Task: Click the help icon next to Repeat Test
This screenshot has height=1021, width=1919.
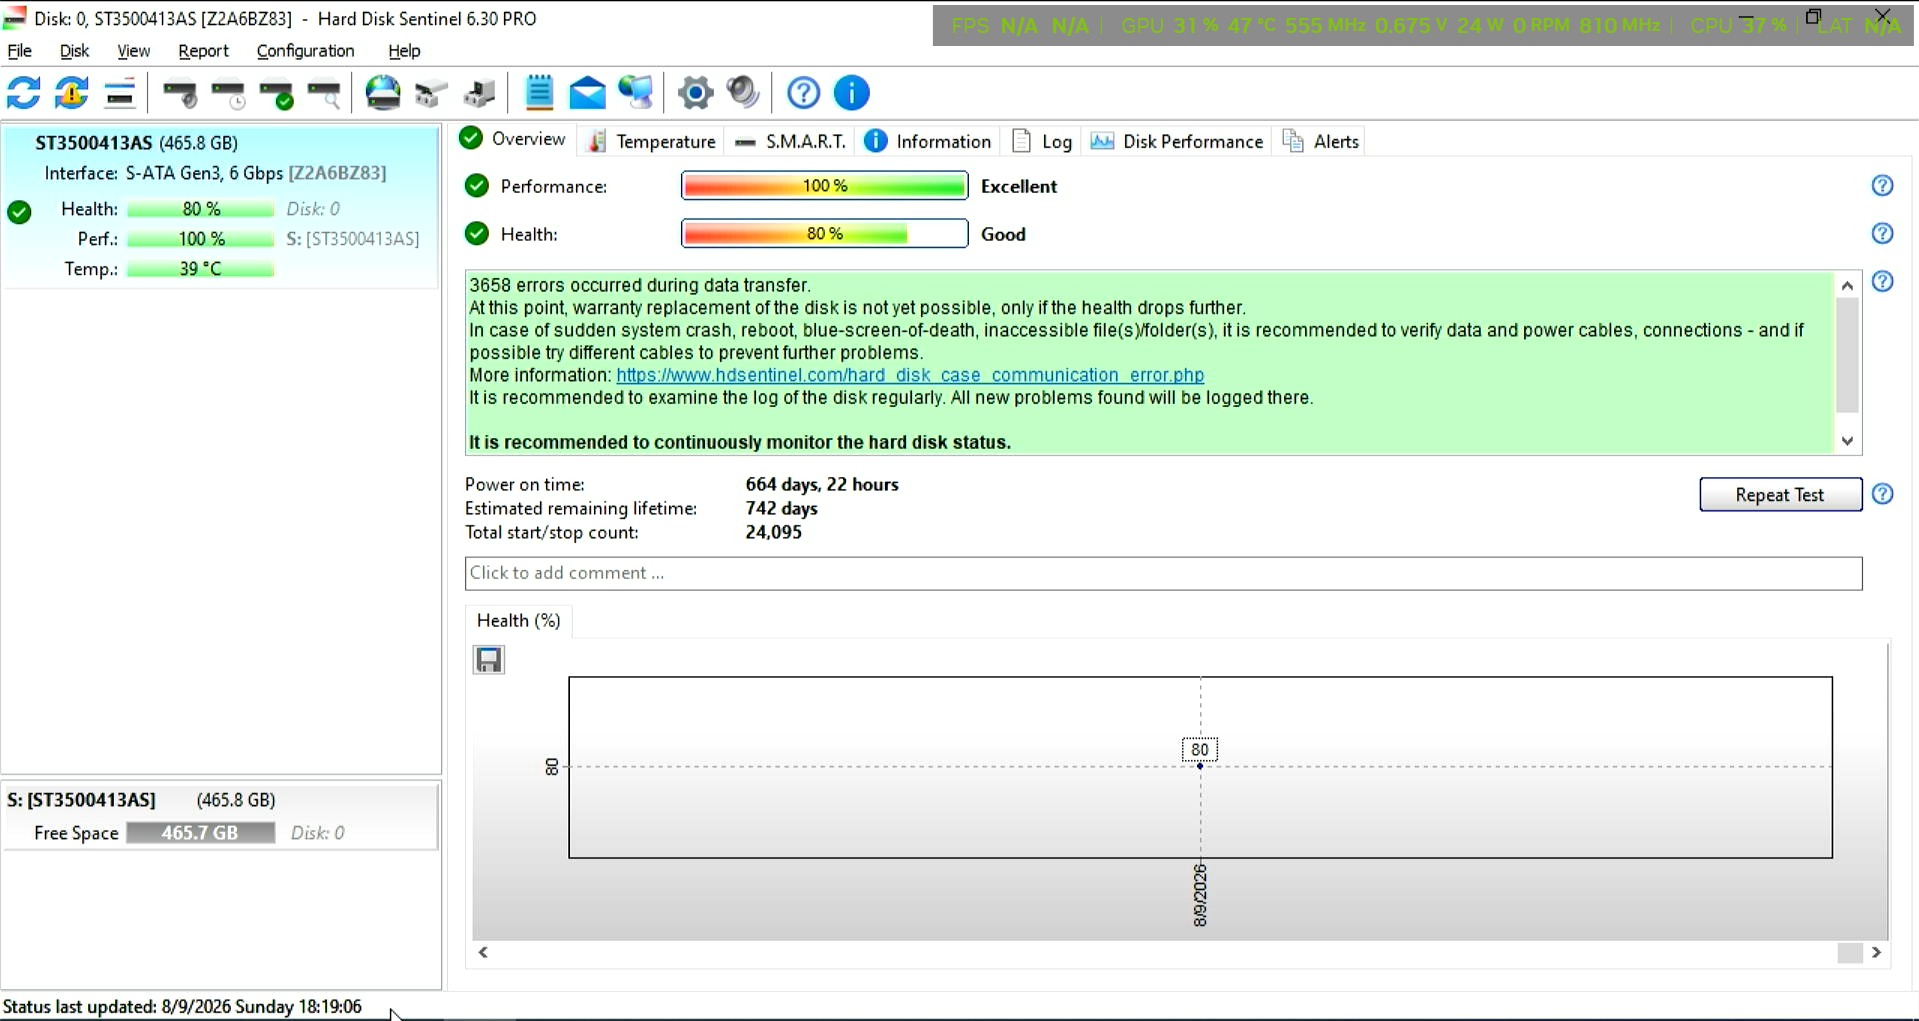Action: coord(1882,494)
